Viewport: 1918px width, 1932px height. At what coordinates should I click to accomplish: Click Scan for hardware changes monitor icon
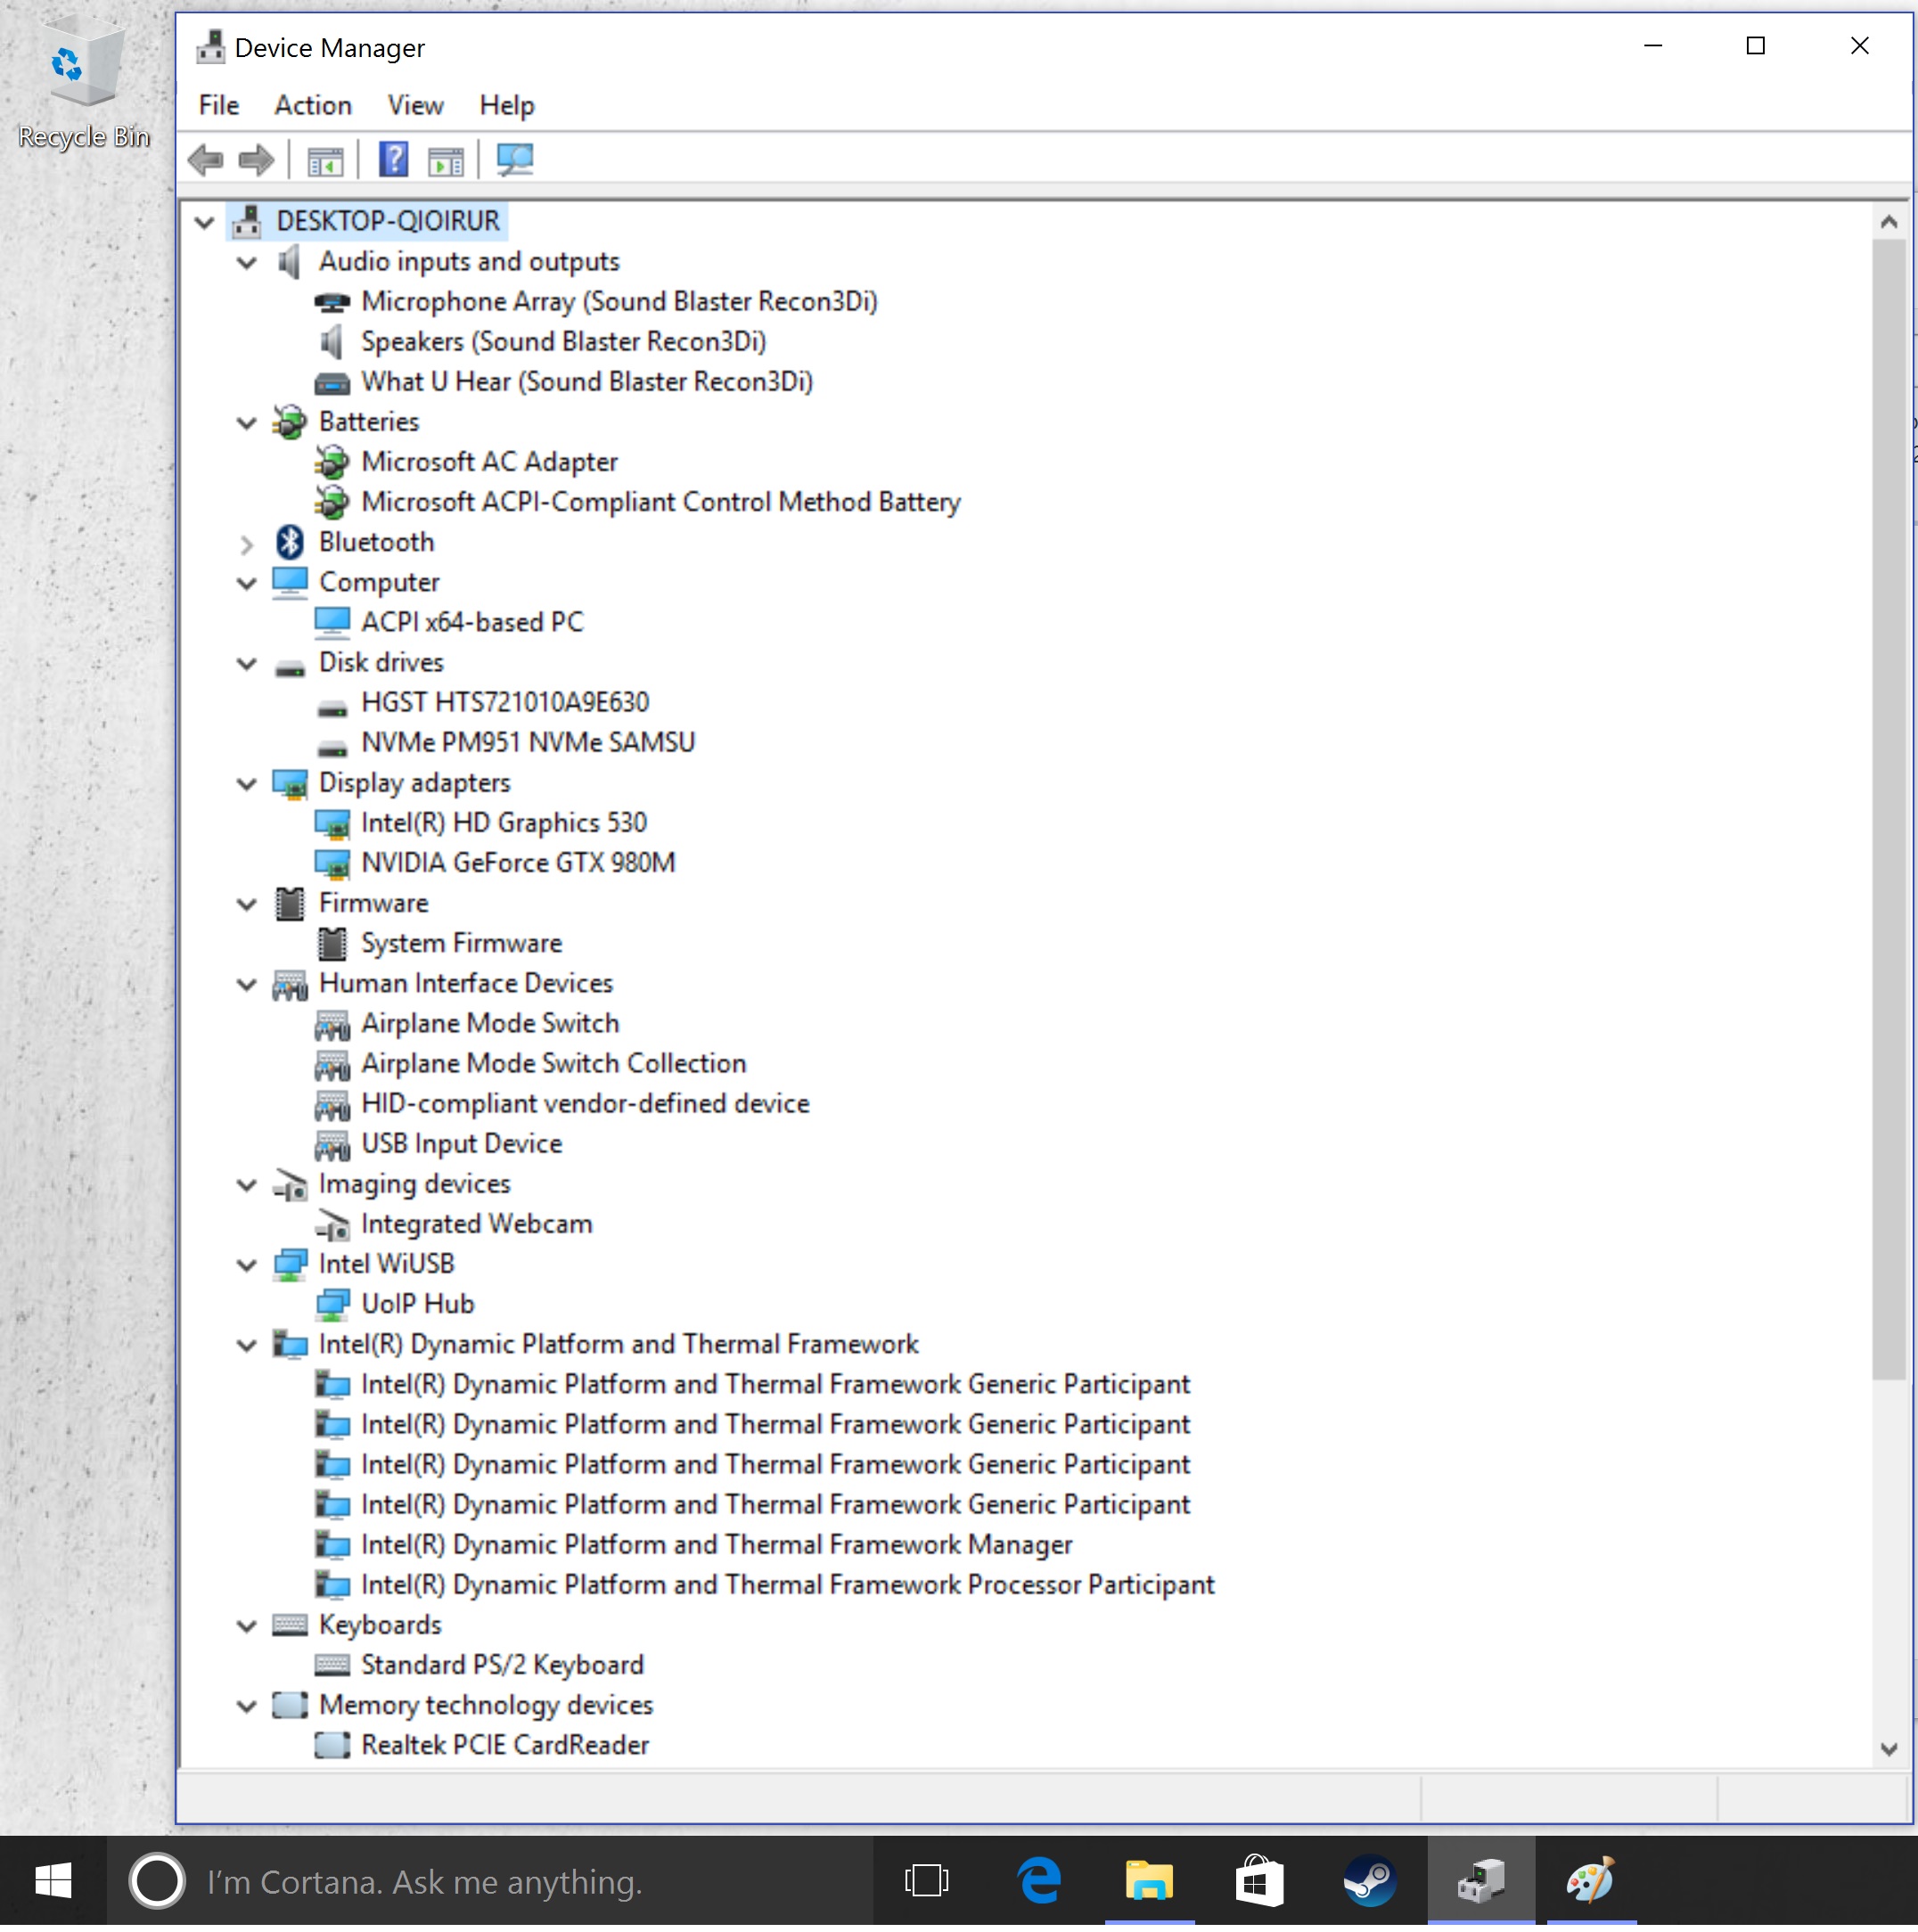tap(514, 160)
